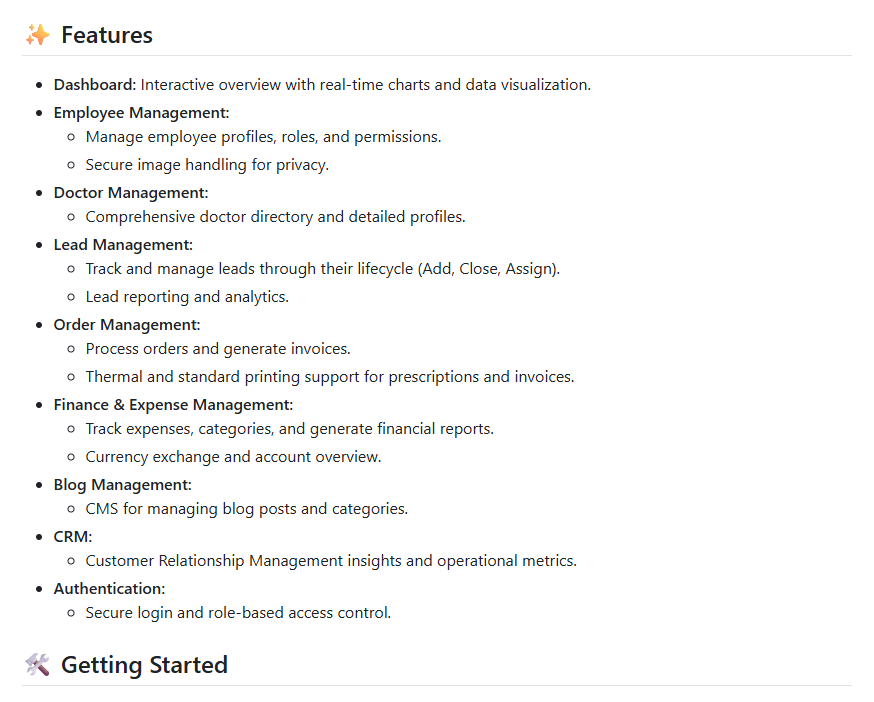Click the Finance & Expense Management title
Screen dimensions: 874x702
tap(173, 405)
